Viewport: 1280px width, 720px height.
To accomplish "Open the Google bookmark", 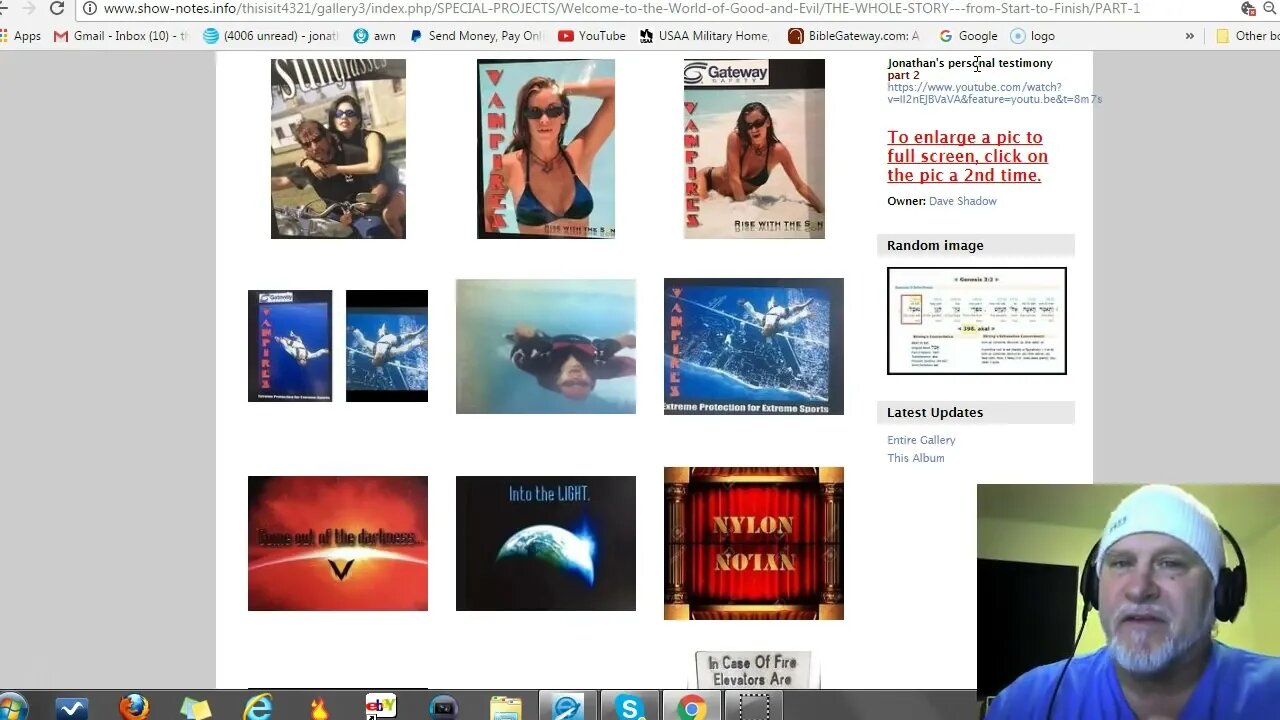I will (967, 36).
